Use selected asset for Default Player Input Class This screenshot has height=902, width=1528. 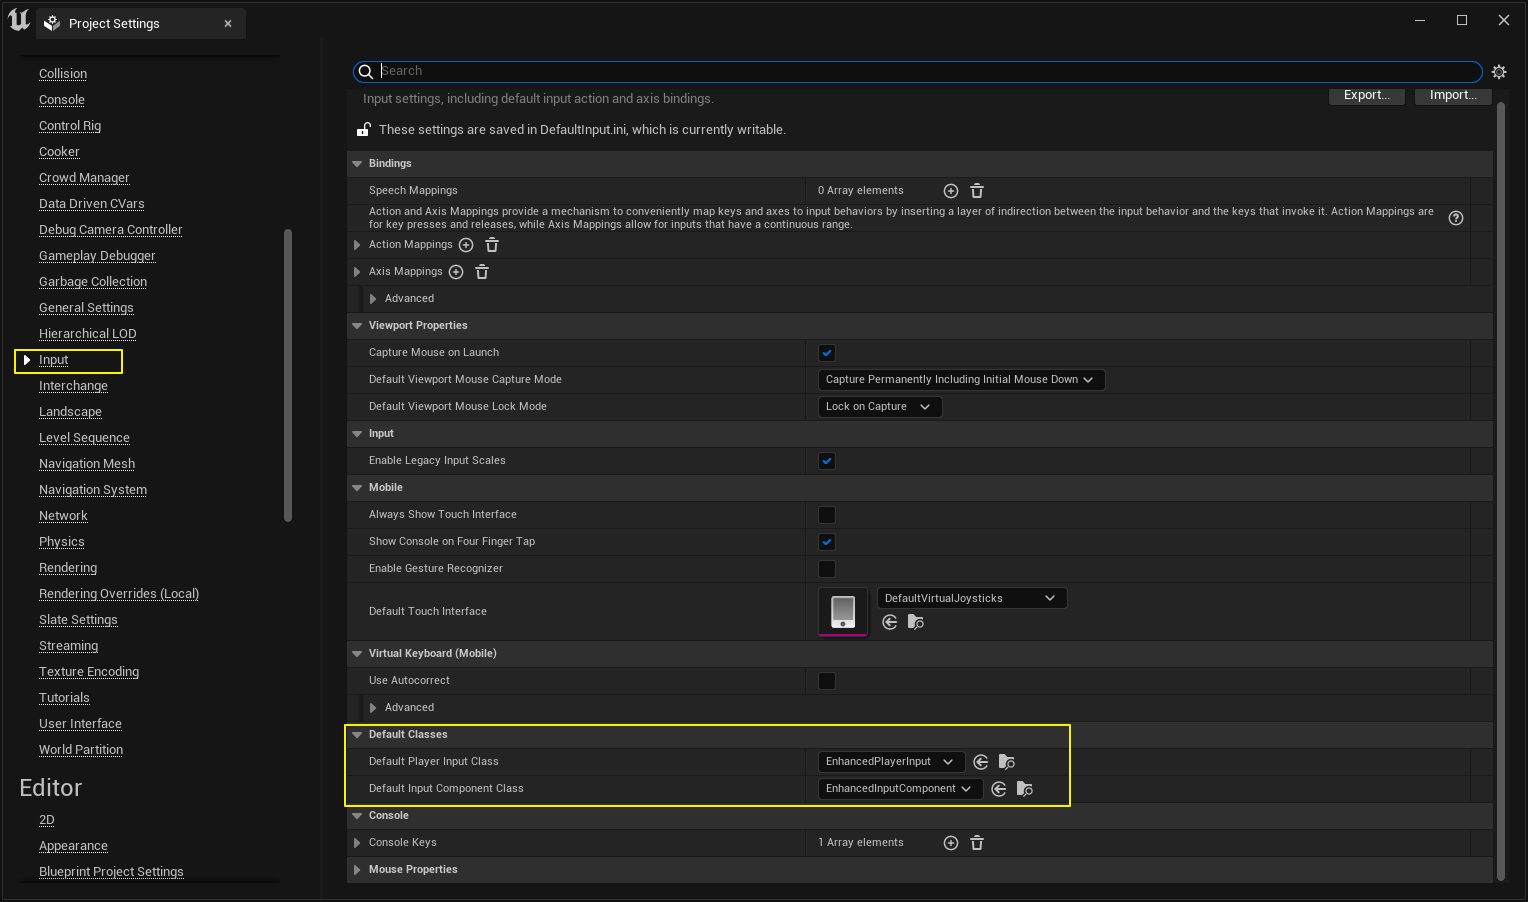[981, 762]
